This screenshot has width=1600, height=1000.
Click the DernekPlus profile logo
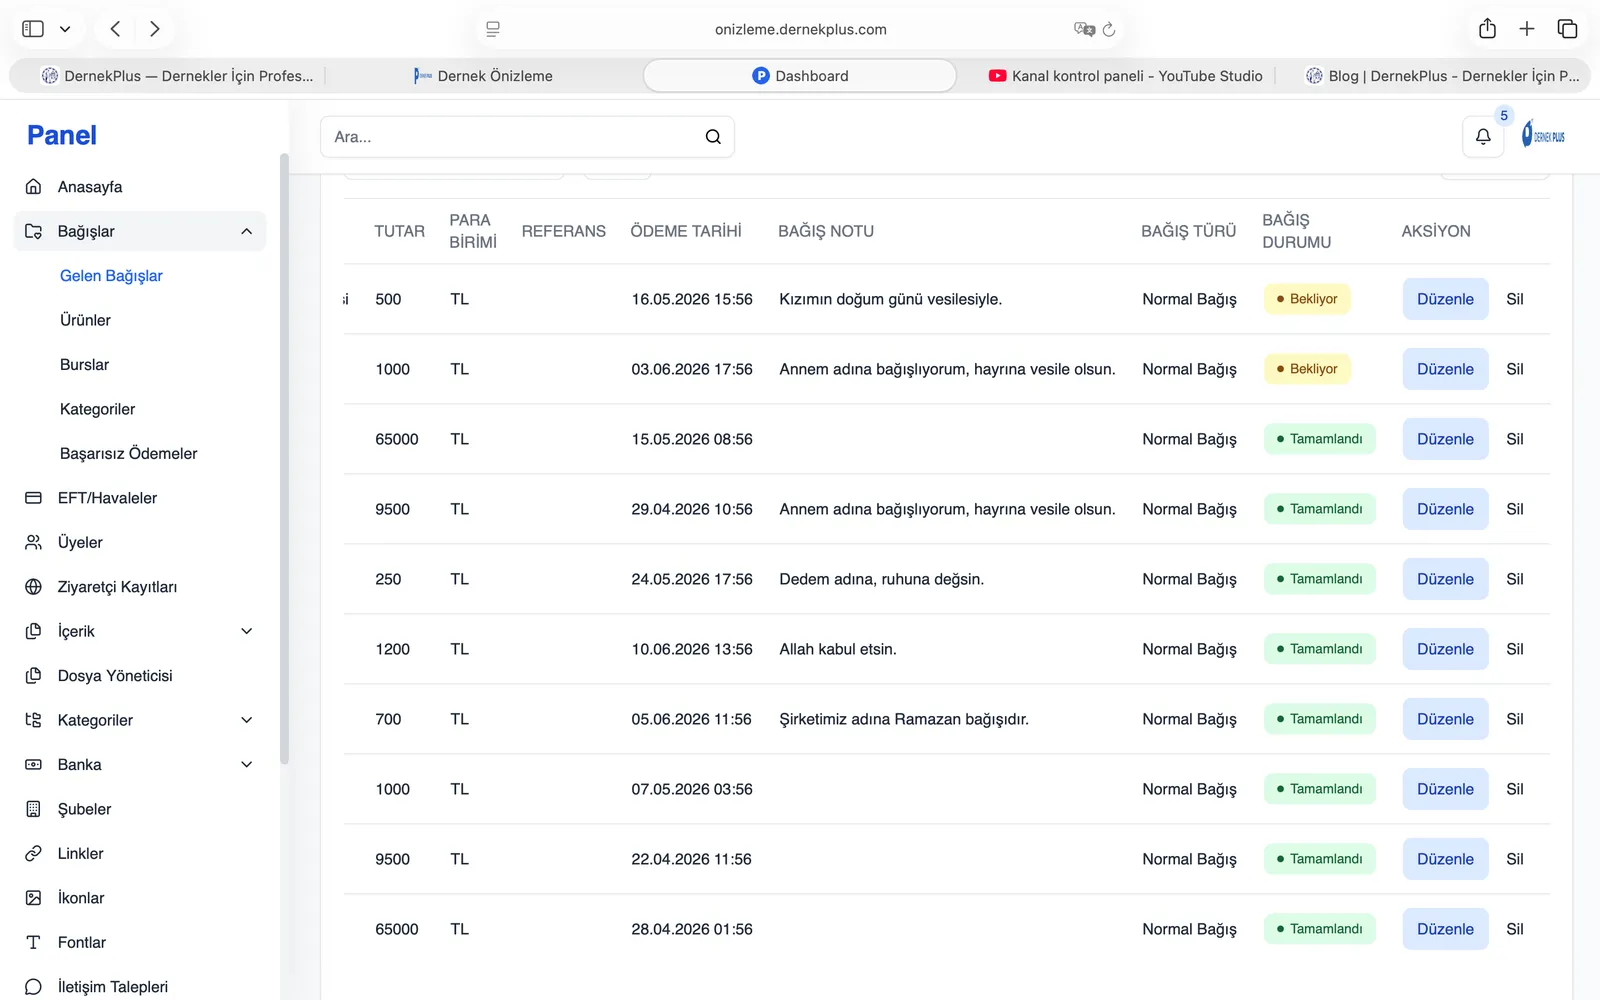point(1543,135)
